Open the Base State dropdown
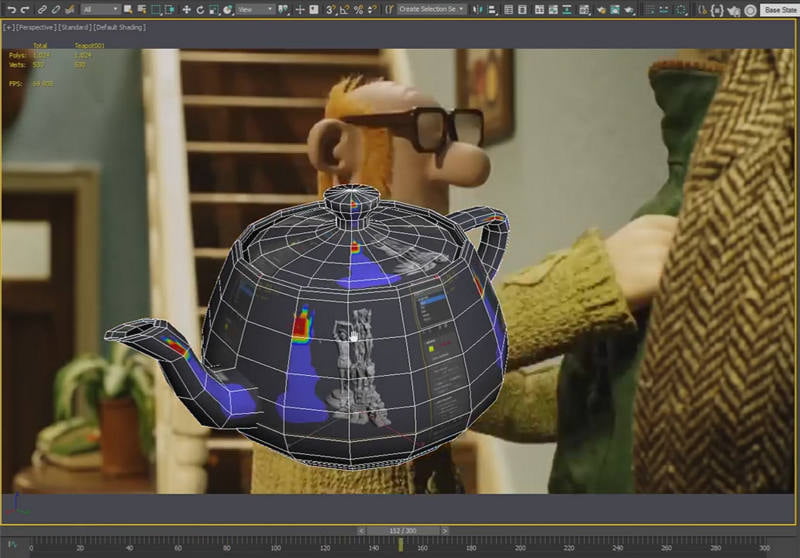This screenshot has height=558, width=800. [x=780, y=10]
